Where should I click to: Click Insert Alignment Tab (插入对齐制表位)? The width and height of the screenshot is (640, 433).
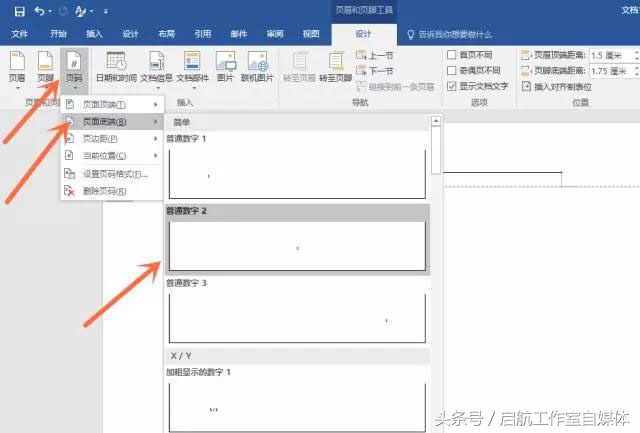pyautogui.click(x=557, y=87)
